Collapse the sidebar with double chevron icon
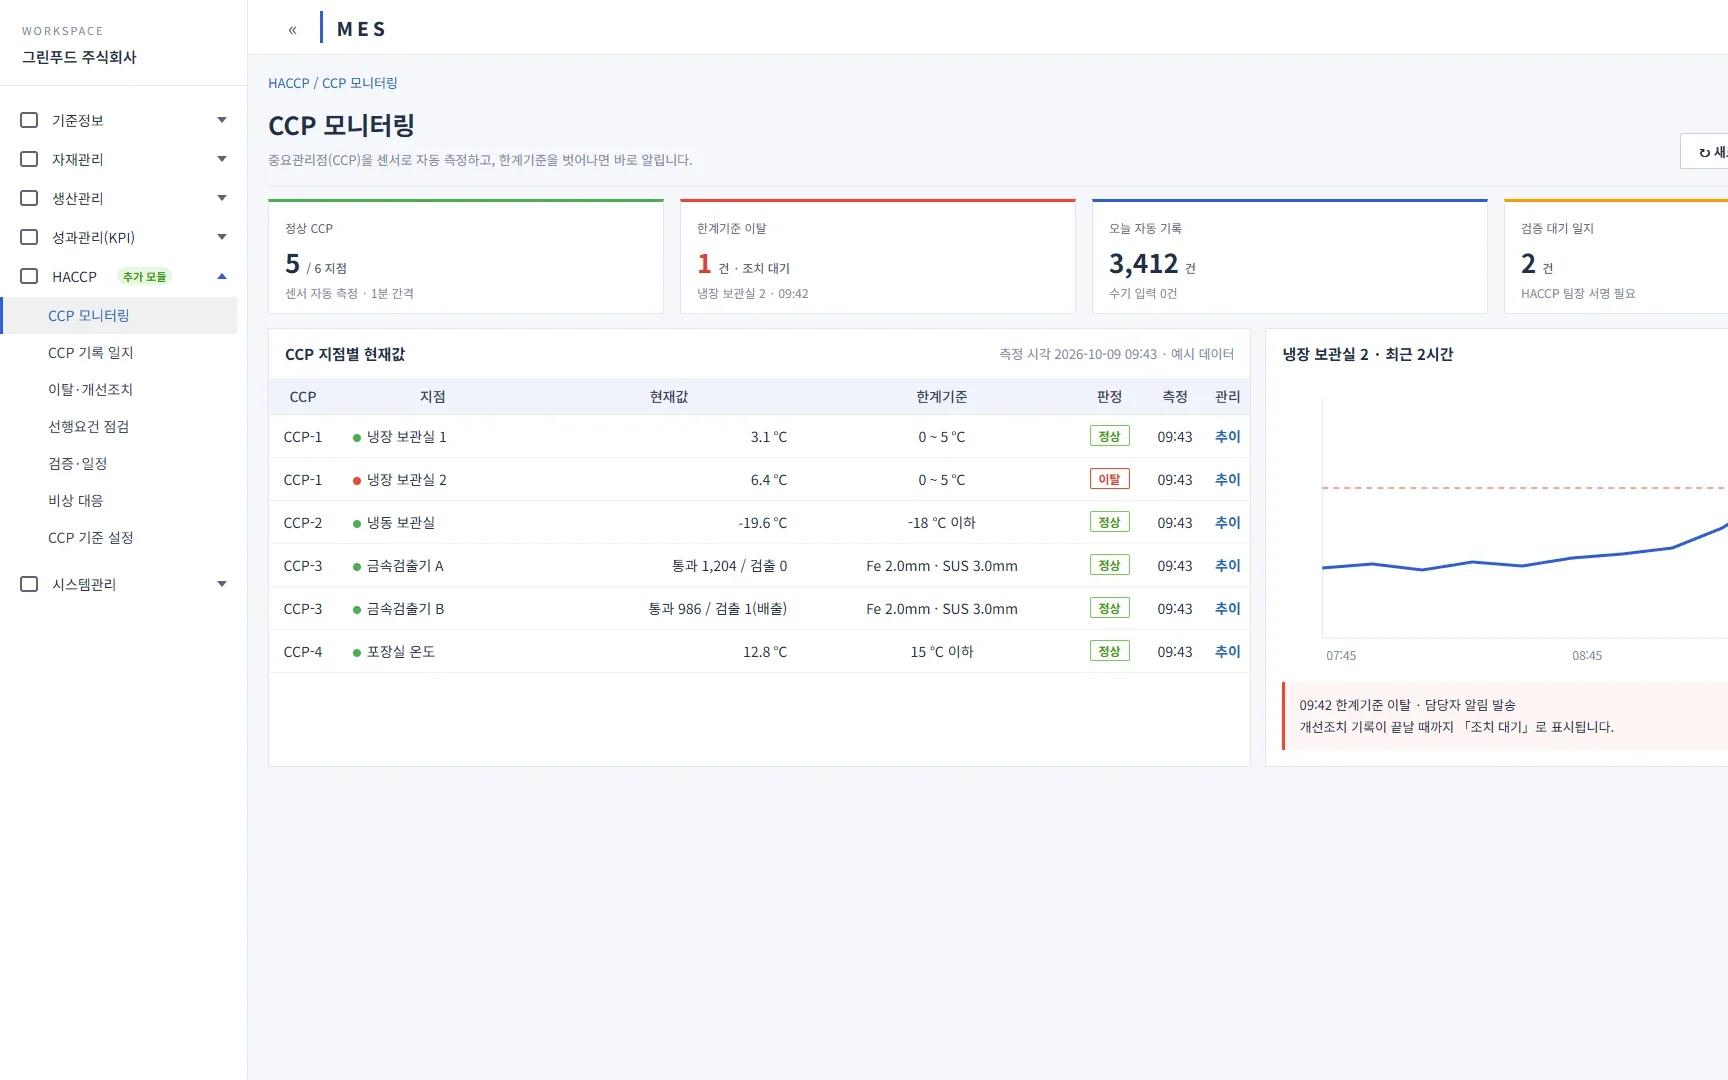This screenshot has height=1080, width=1728. (292, 30)
